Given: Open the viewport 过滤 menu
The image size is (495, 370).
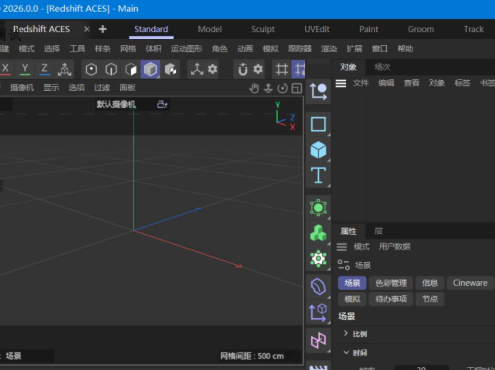Looking at the screenshot, I should tap(102, 88).
